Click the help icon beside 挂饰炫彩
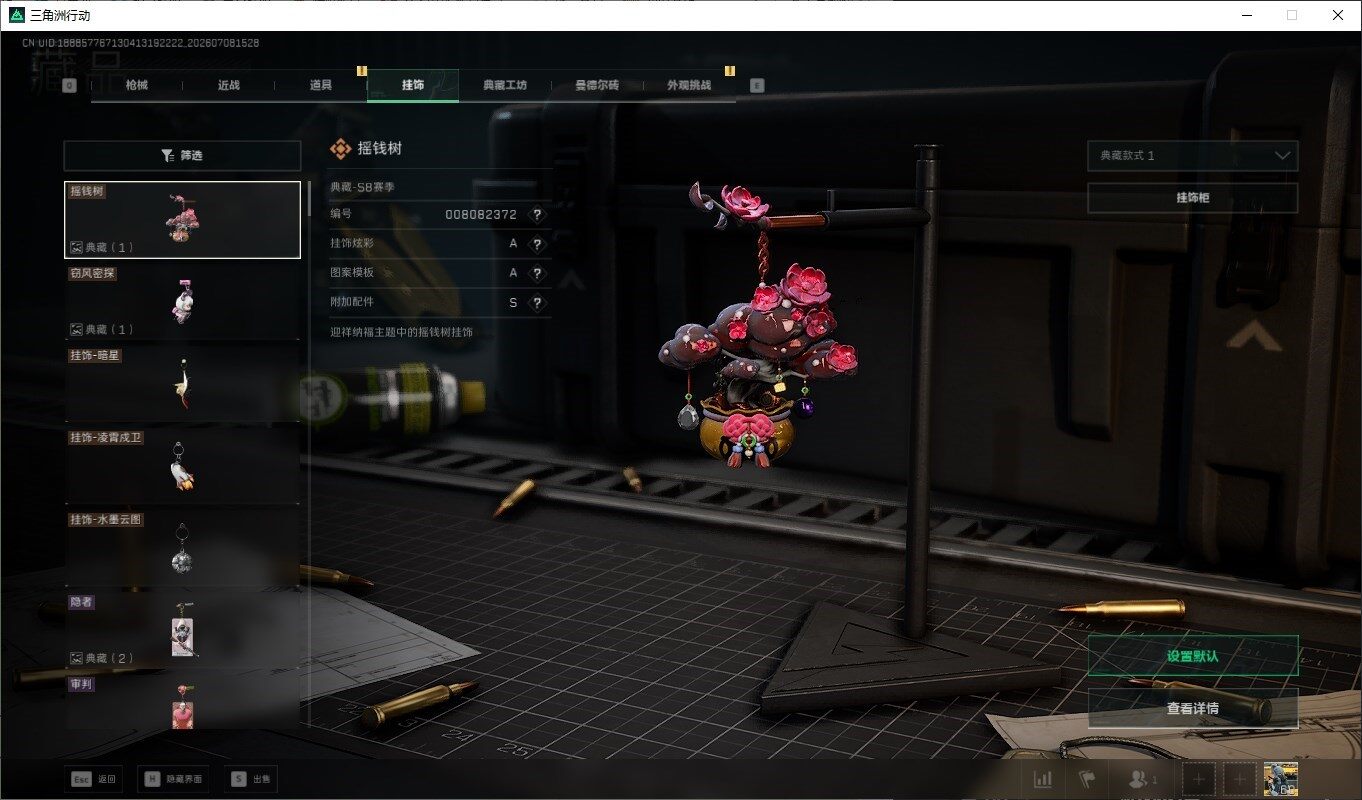Screen dimensions: 1362x800 tap(537, 244)
